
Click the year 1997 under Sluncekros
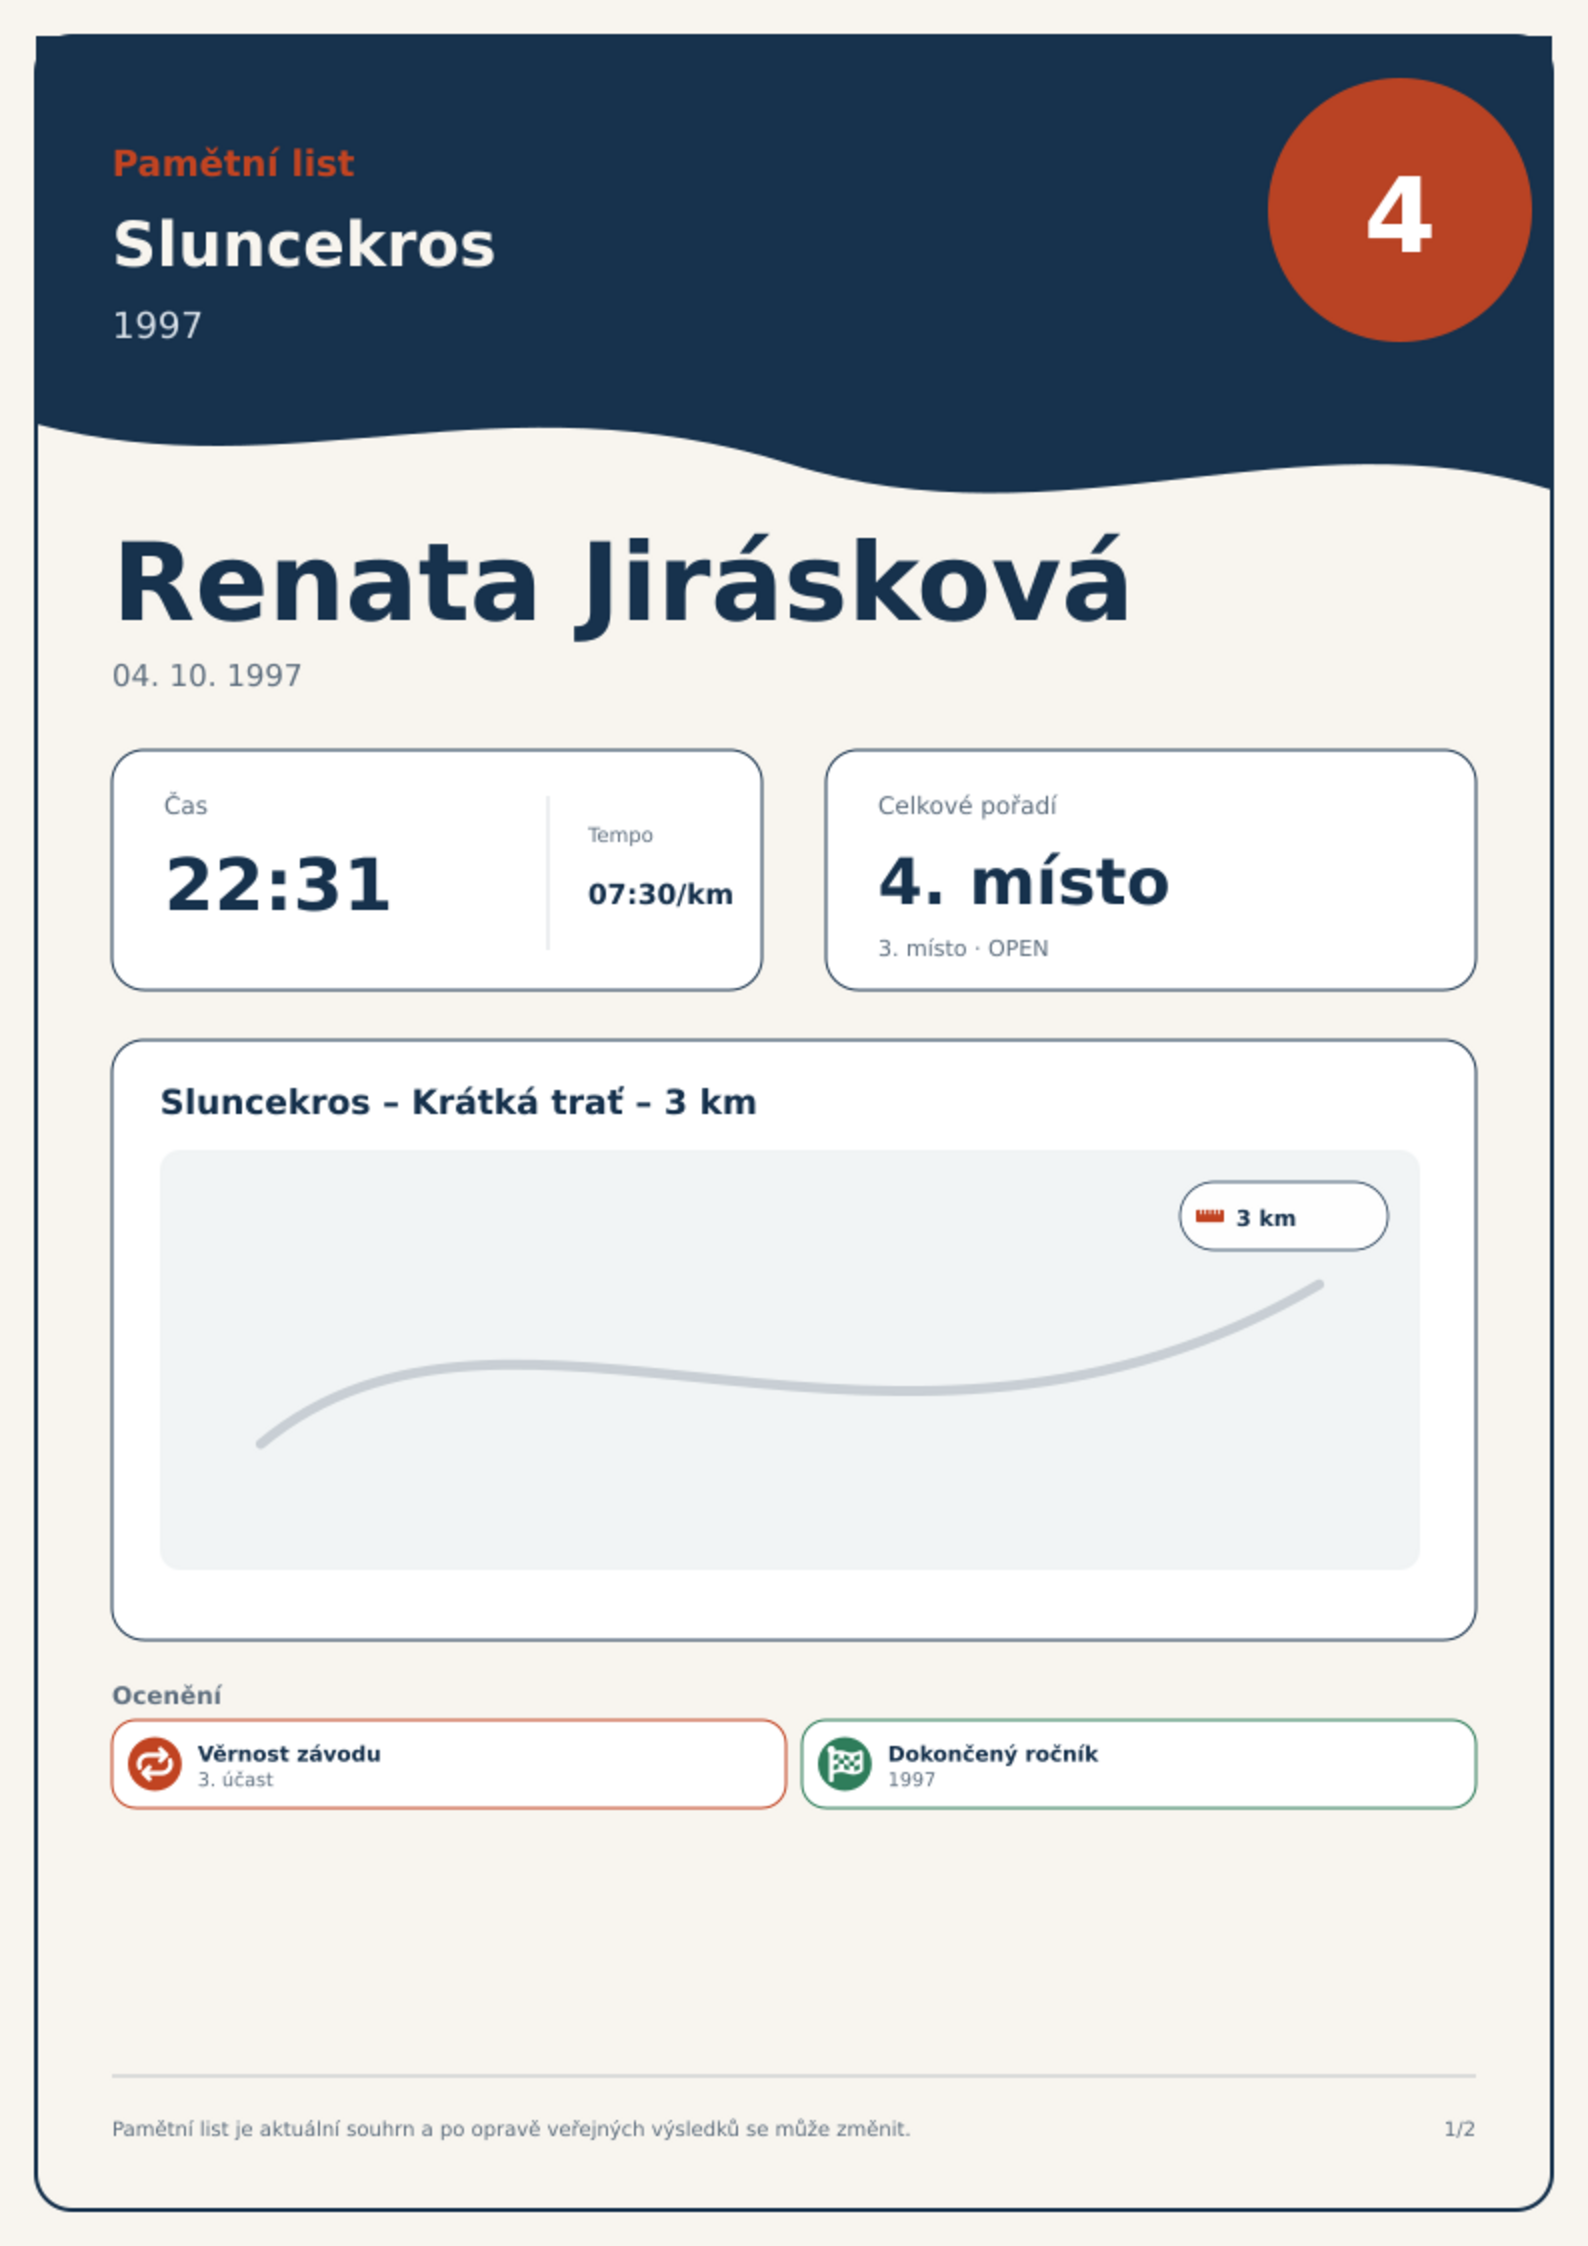[157, 325]
